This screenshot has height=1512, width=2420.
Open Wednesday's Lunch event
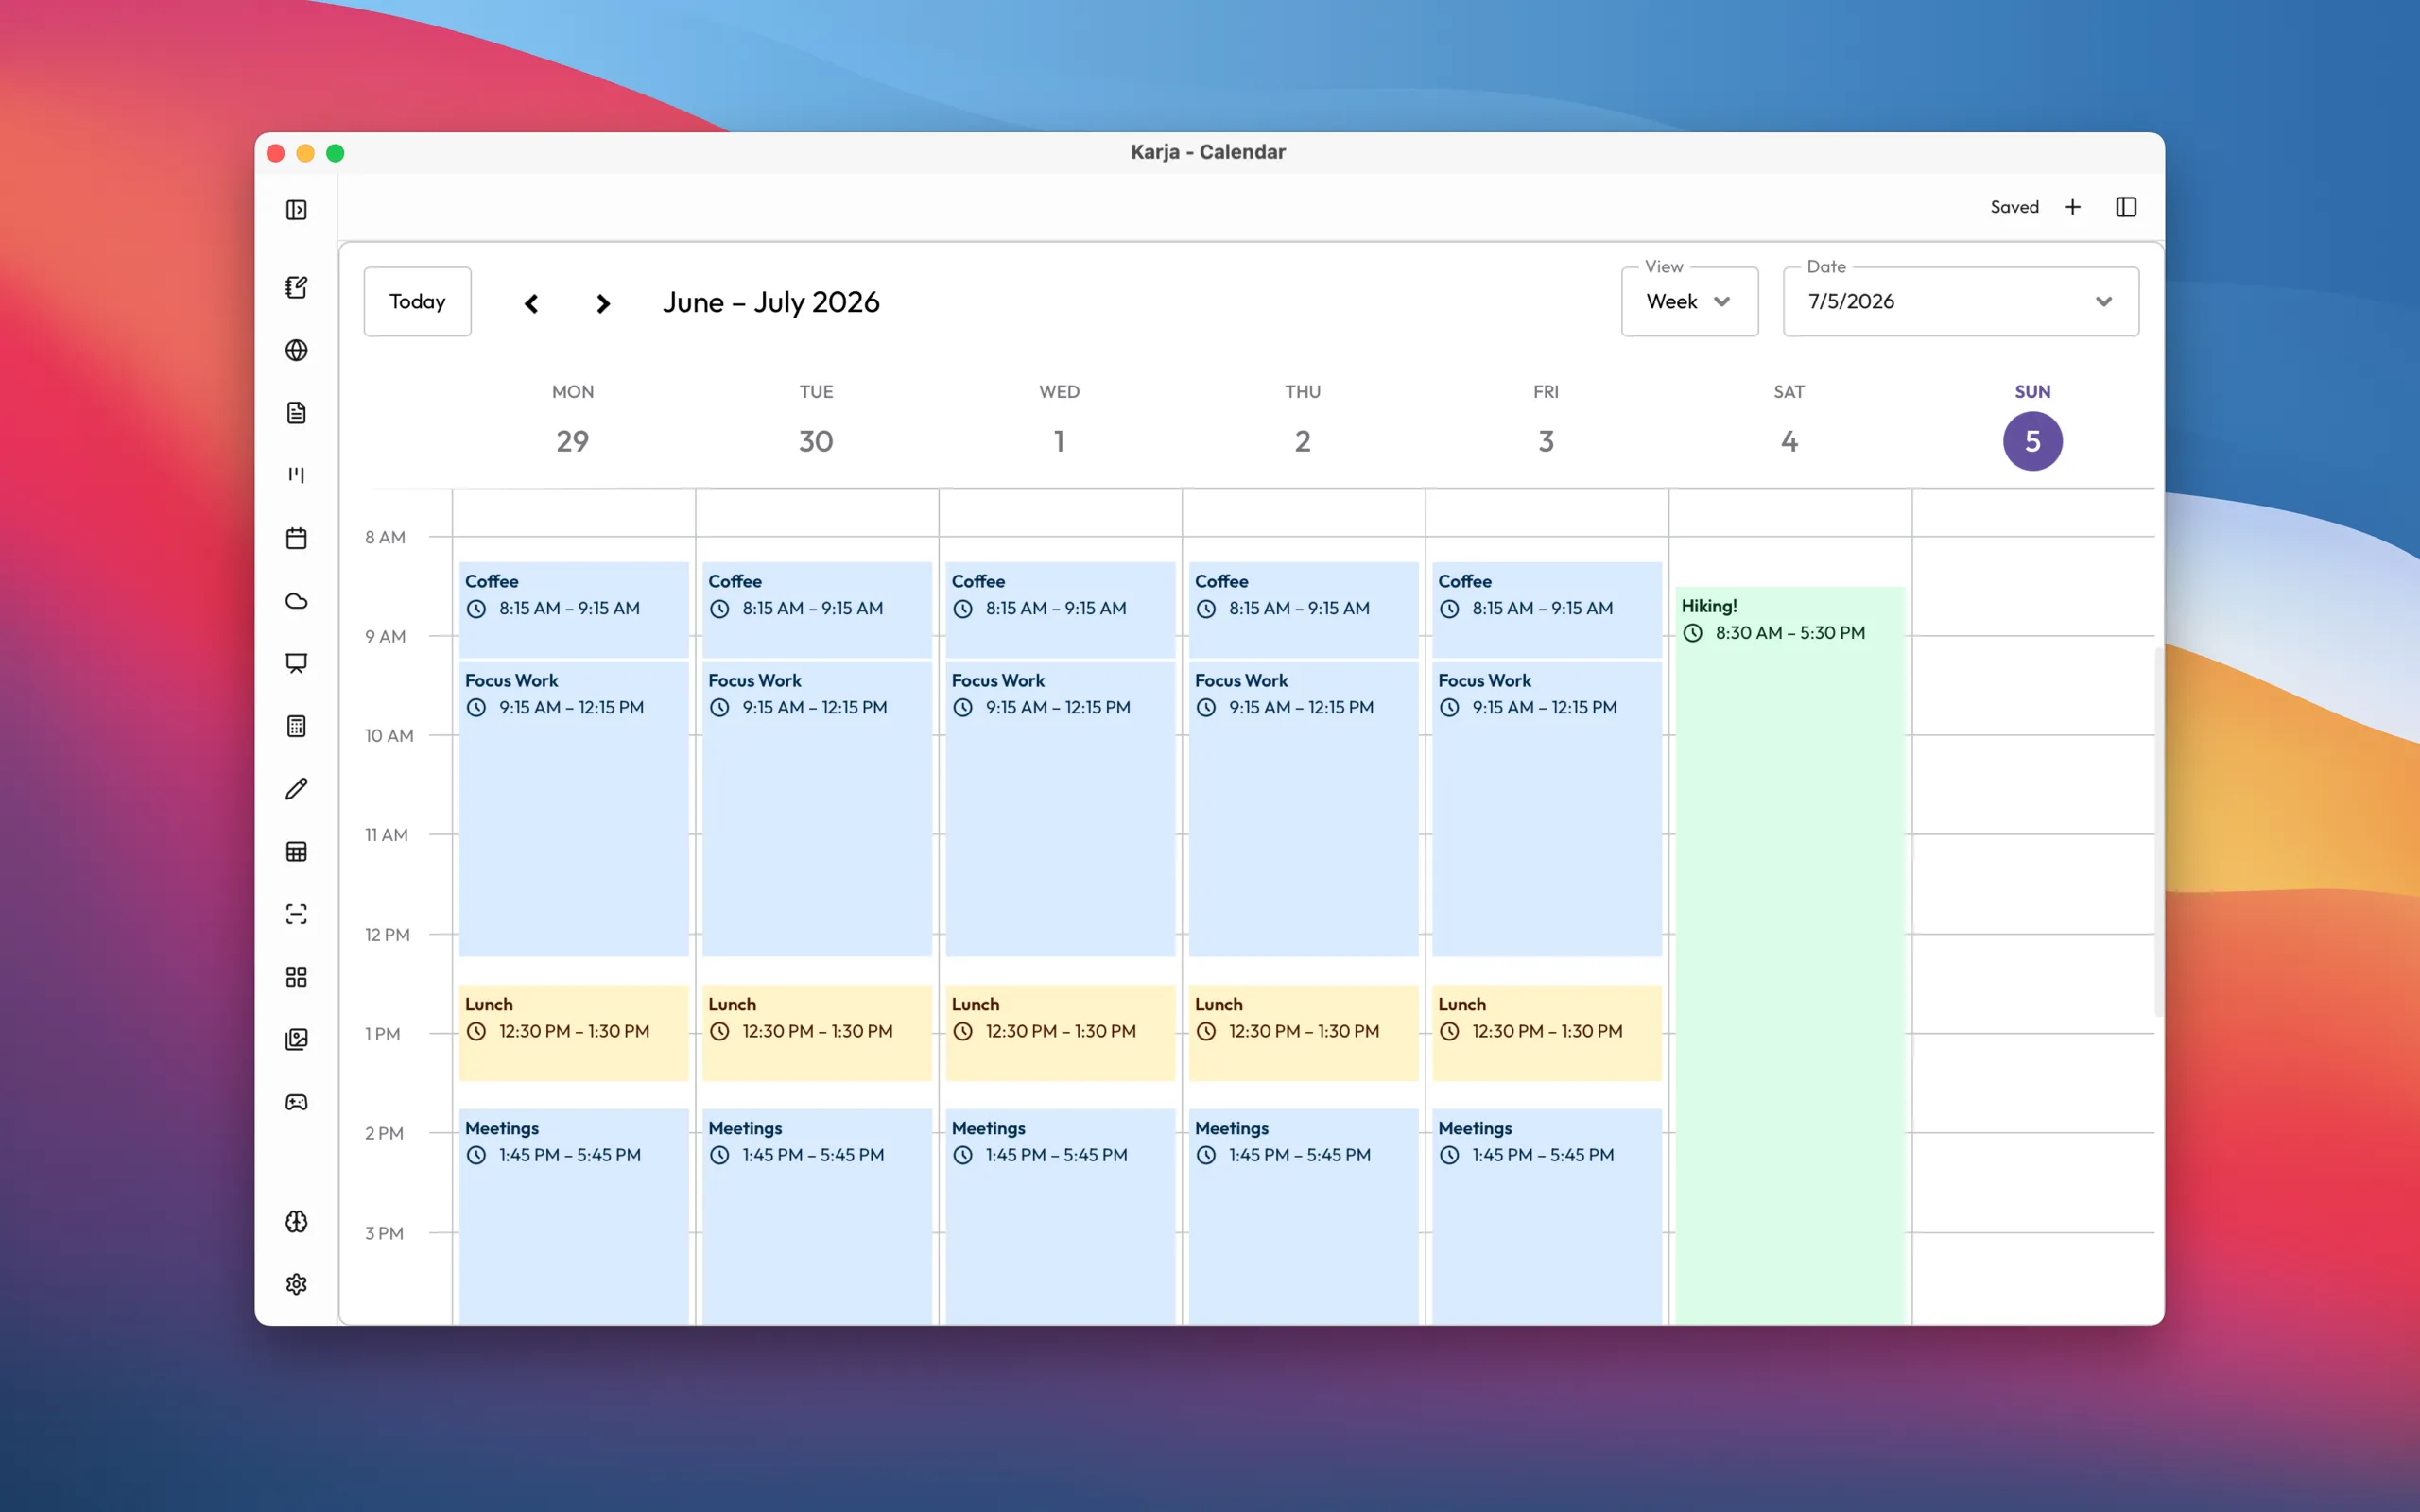click(1060, 1032)
